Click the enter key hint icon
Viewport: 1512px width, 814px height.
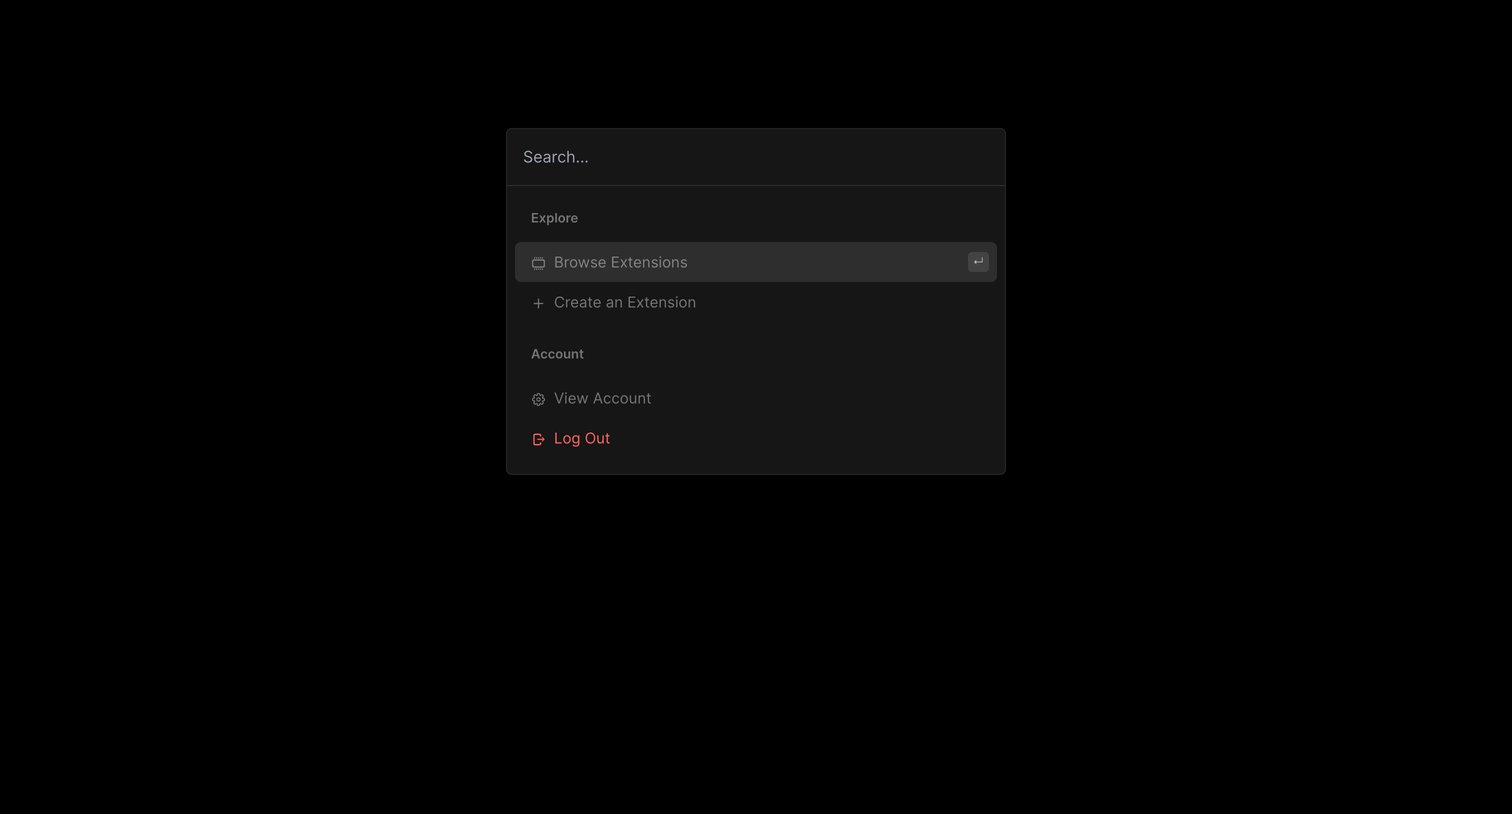(x=978, y=262)
